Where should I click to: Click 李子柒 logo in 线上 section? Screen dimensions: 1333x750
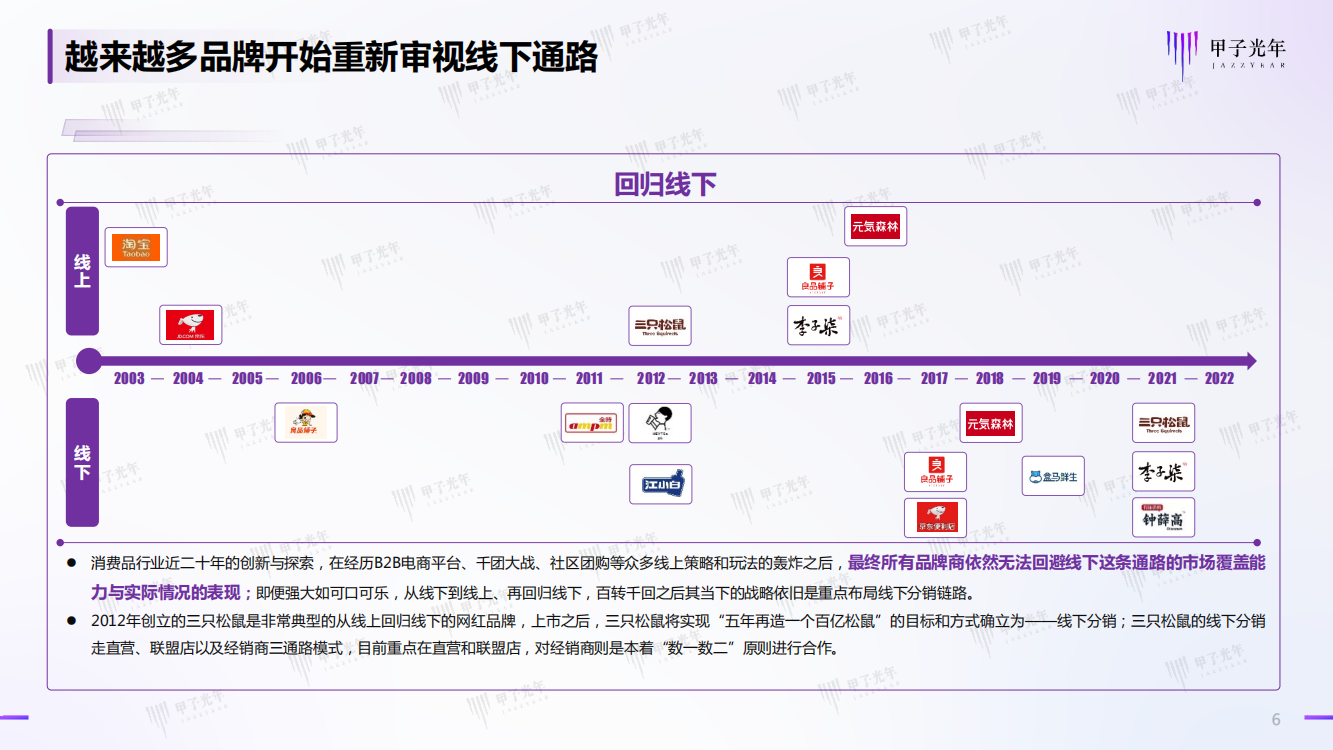click(818, 325)
